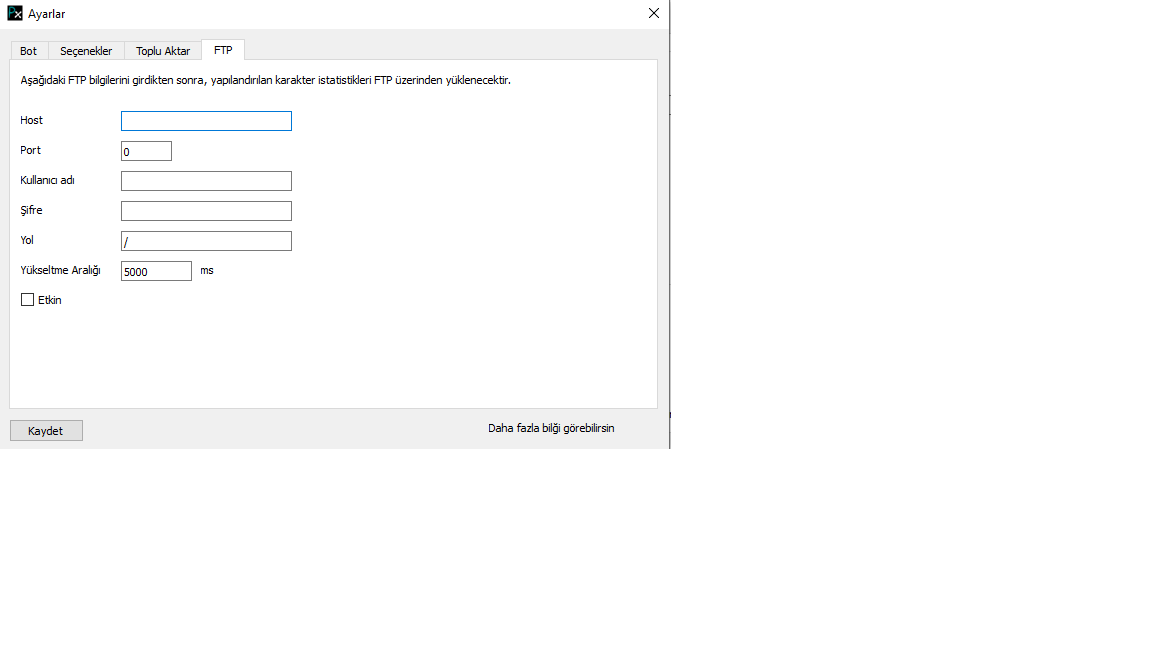The height and width of the screenshot is (648, 1152).
Task: Click the Host label
Action: 32,120
